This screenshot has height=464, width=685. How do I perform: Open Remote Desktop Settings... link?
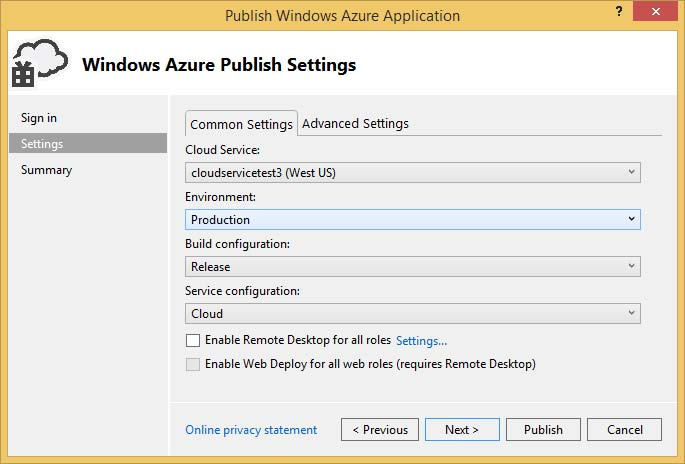tap(421, 341)
